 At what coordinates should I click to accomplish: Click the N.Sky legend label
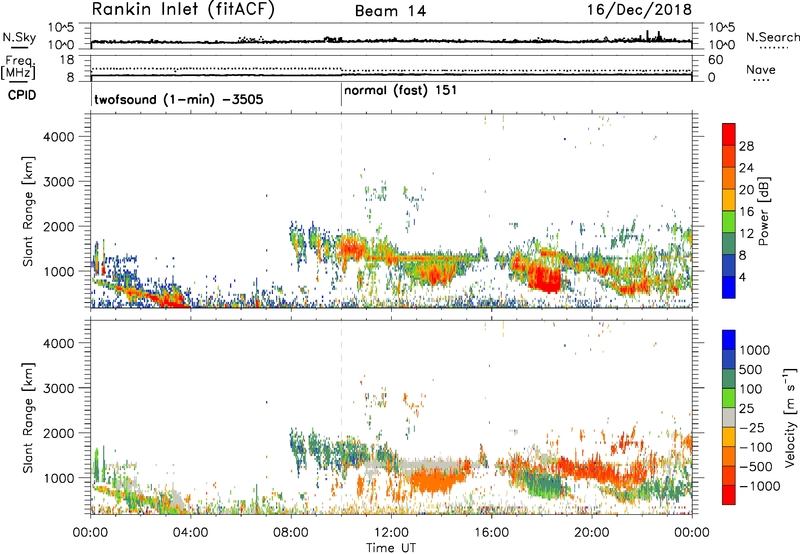click(19, 37)
